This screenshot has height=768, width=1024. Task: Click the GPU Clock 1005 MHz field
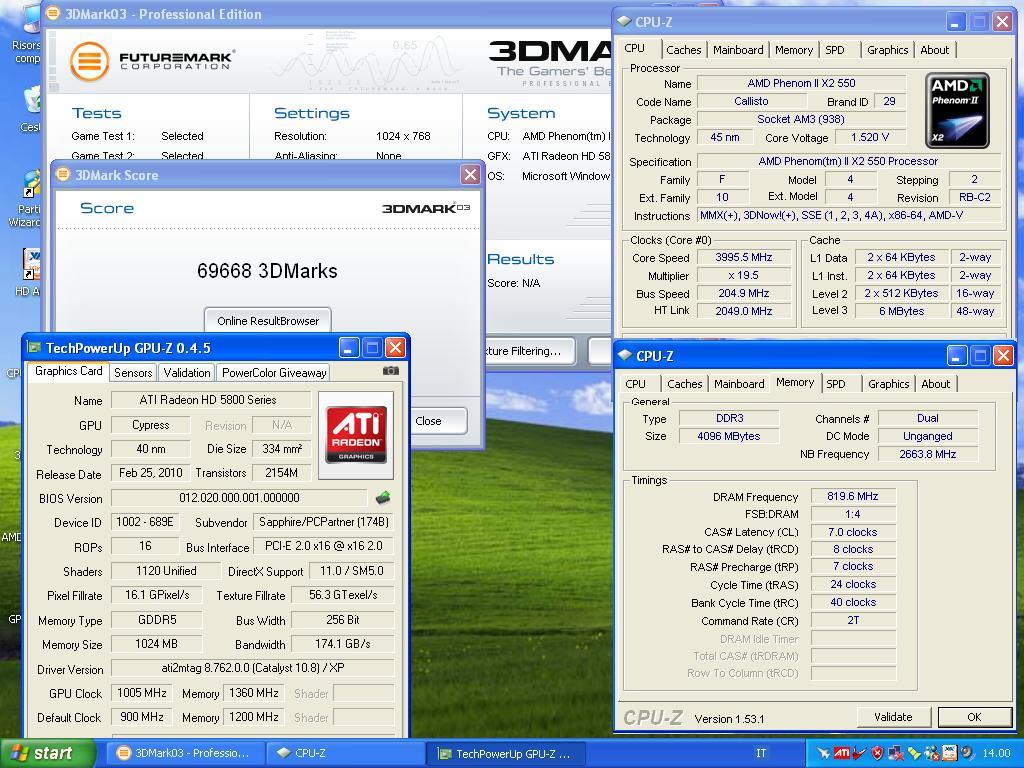pos(142,693)
